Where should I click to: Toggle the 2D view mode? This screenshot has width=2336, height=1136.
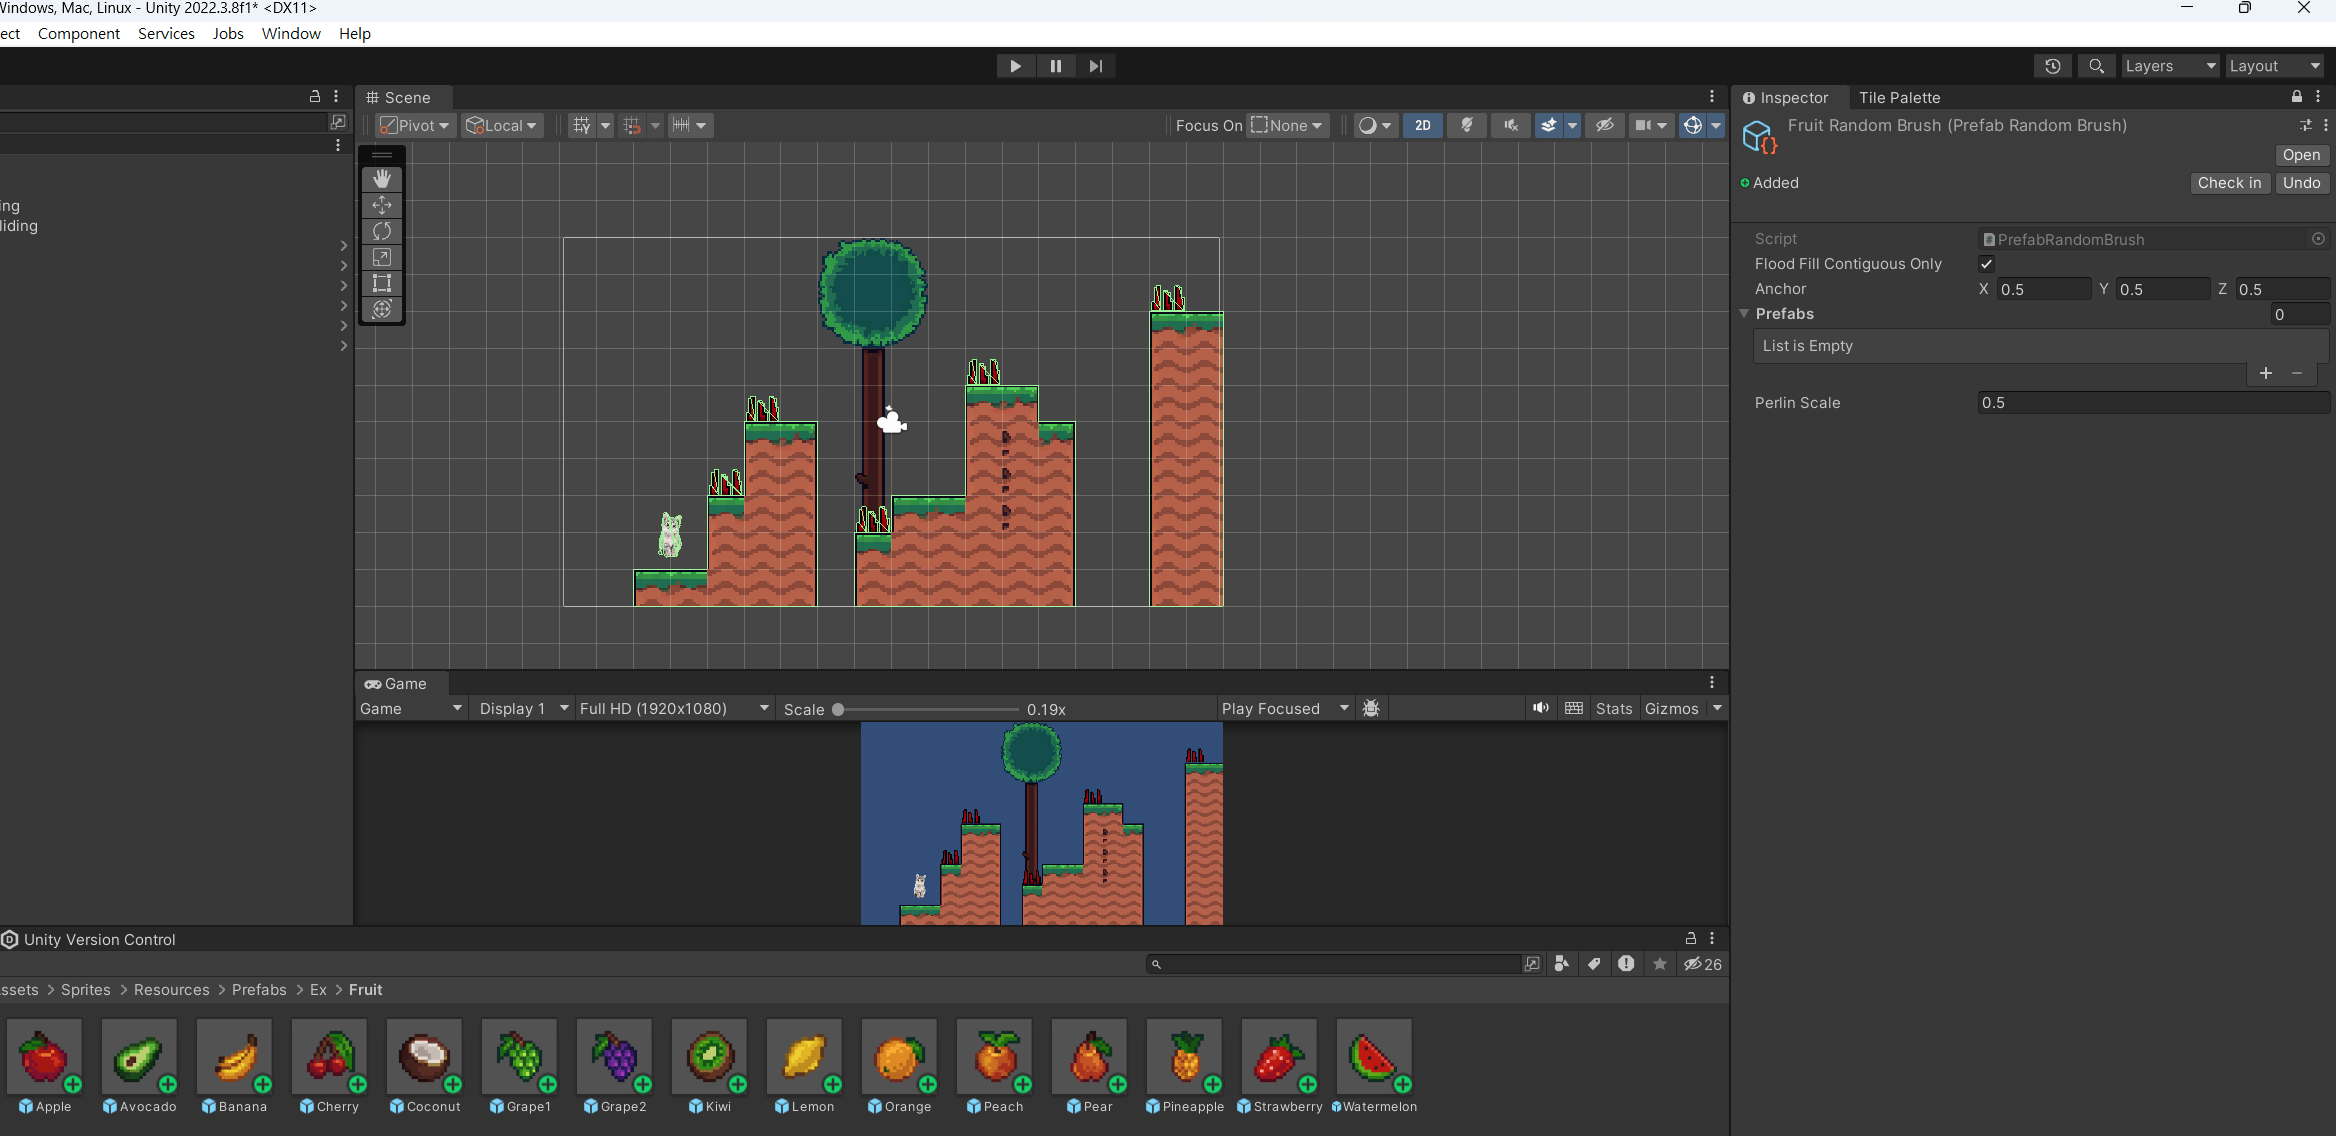(x=1422, y=125)
